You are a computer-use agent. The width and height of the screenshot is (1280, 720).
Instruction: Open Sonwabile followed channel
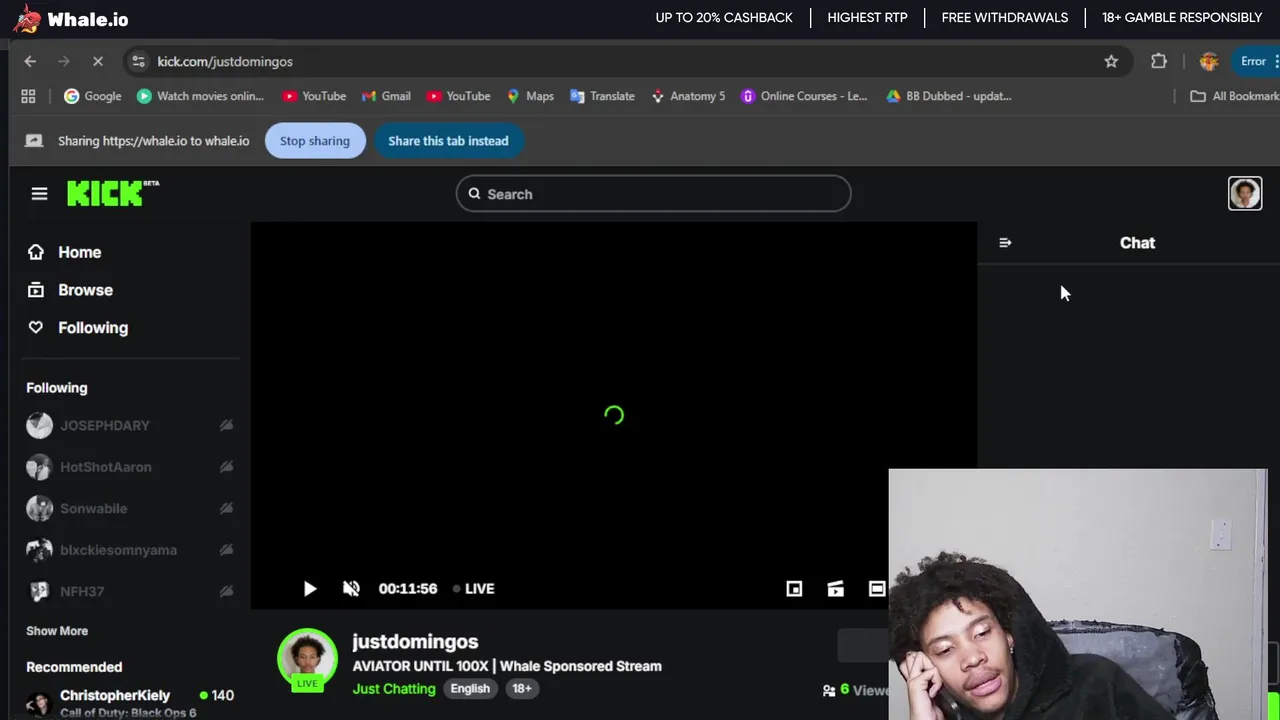coord(130,508)
